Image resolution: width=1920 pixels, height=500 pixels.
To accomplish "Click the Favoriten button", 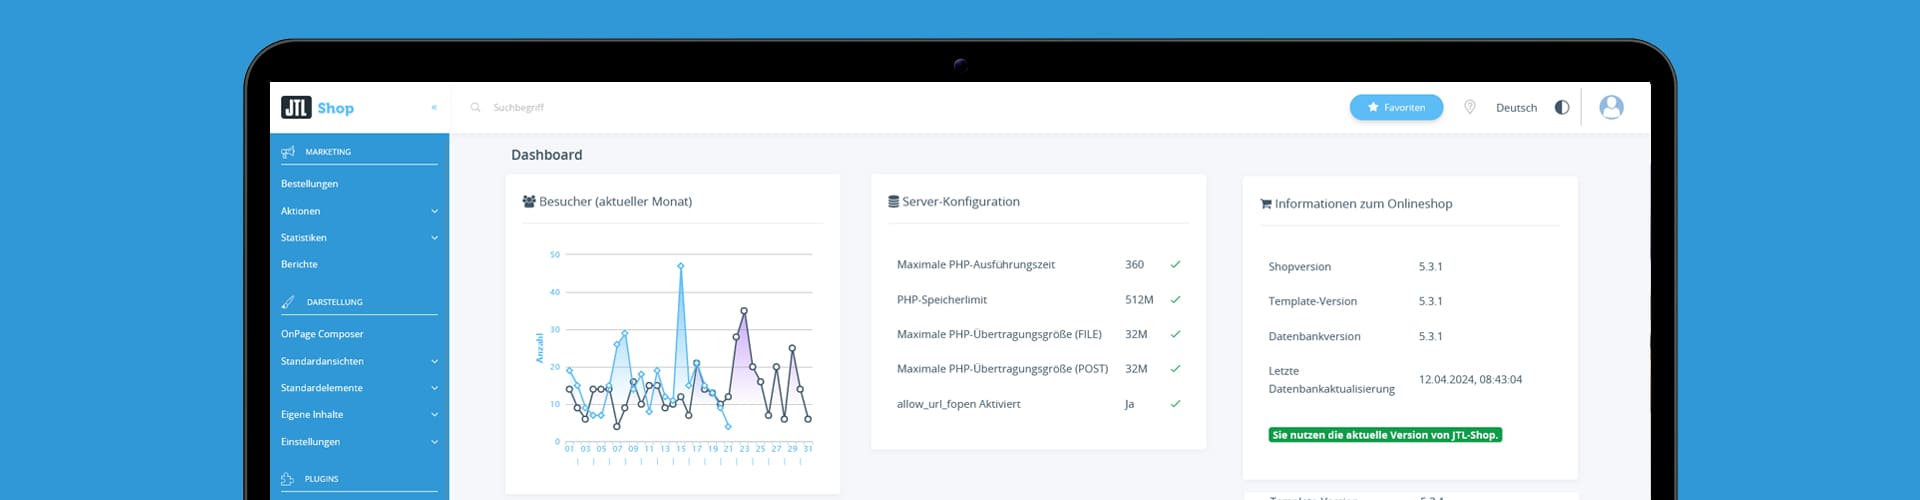I will click(1395, 108).
